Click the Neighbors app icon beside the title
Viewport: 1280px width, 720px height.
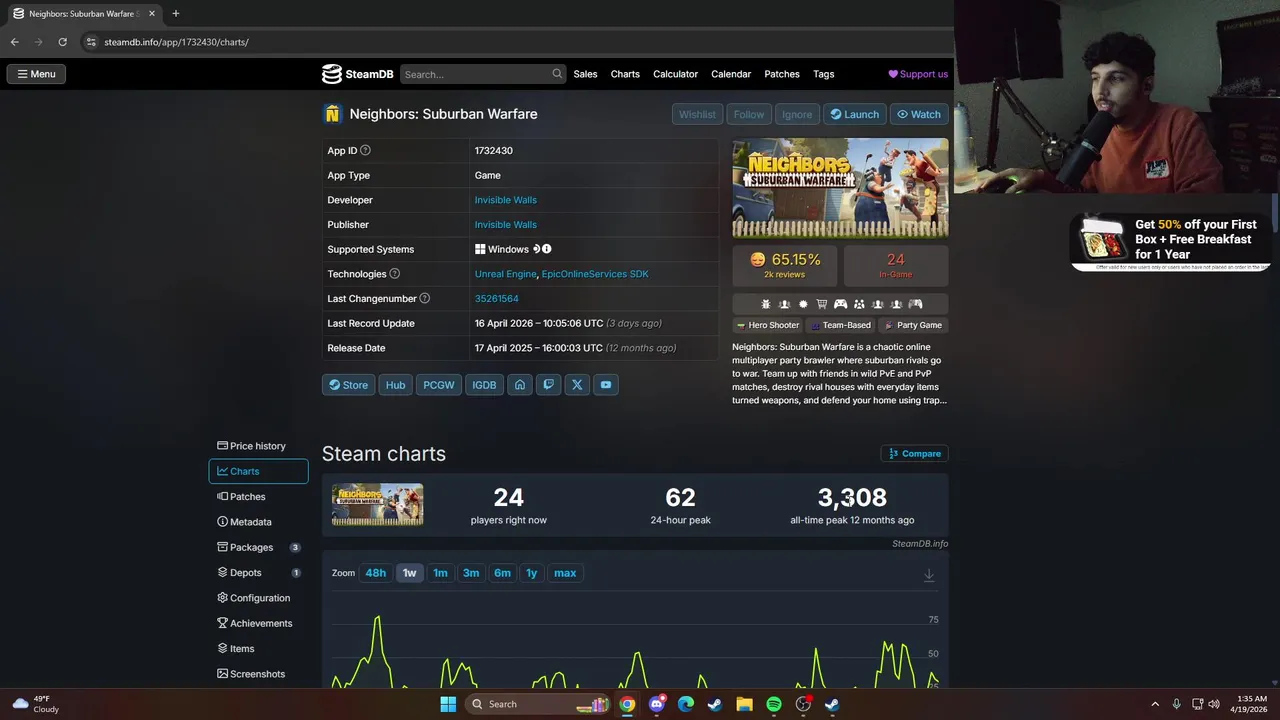pyautogui.click(x=332, y=114)
